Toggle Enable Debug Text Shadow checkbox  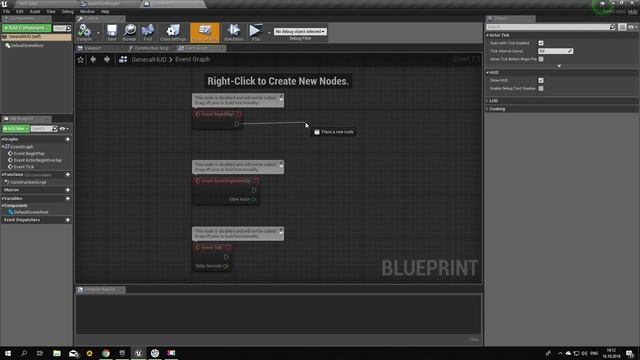541,89
